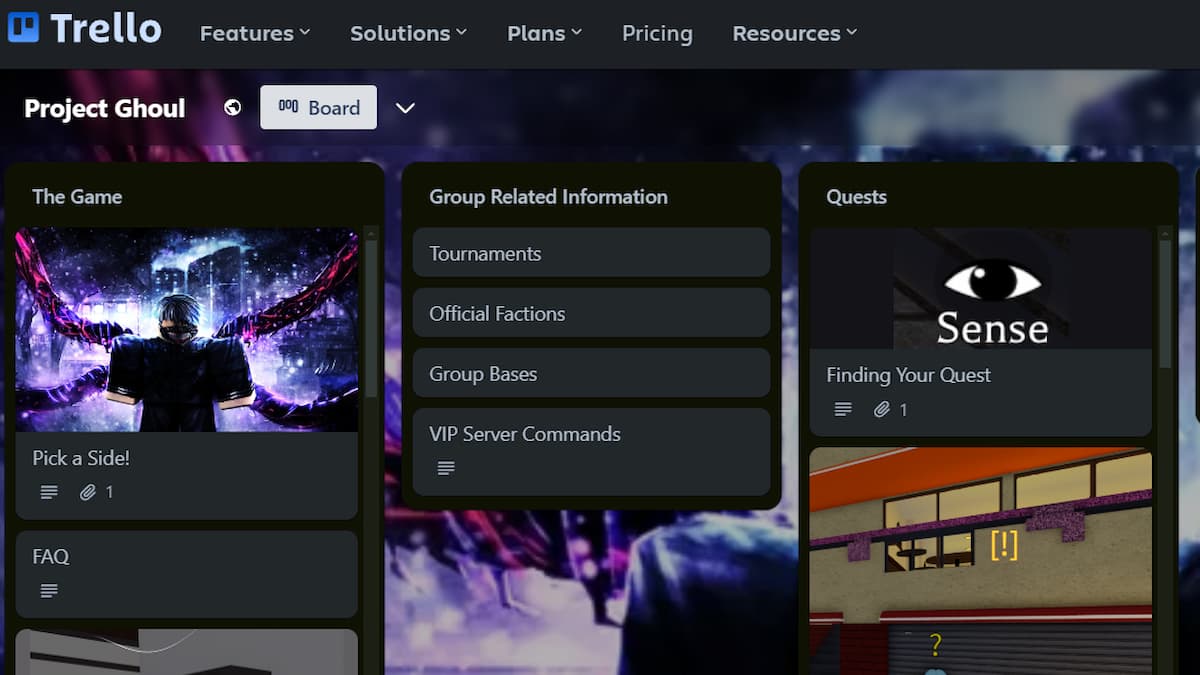The image size is (1200, 675).
Task: Open the Official Factions card
Action: (590, 313)
